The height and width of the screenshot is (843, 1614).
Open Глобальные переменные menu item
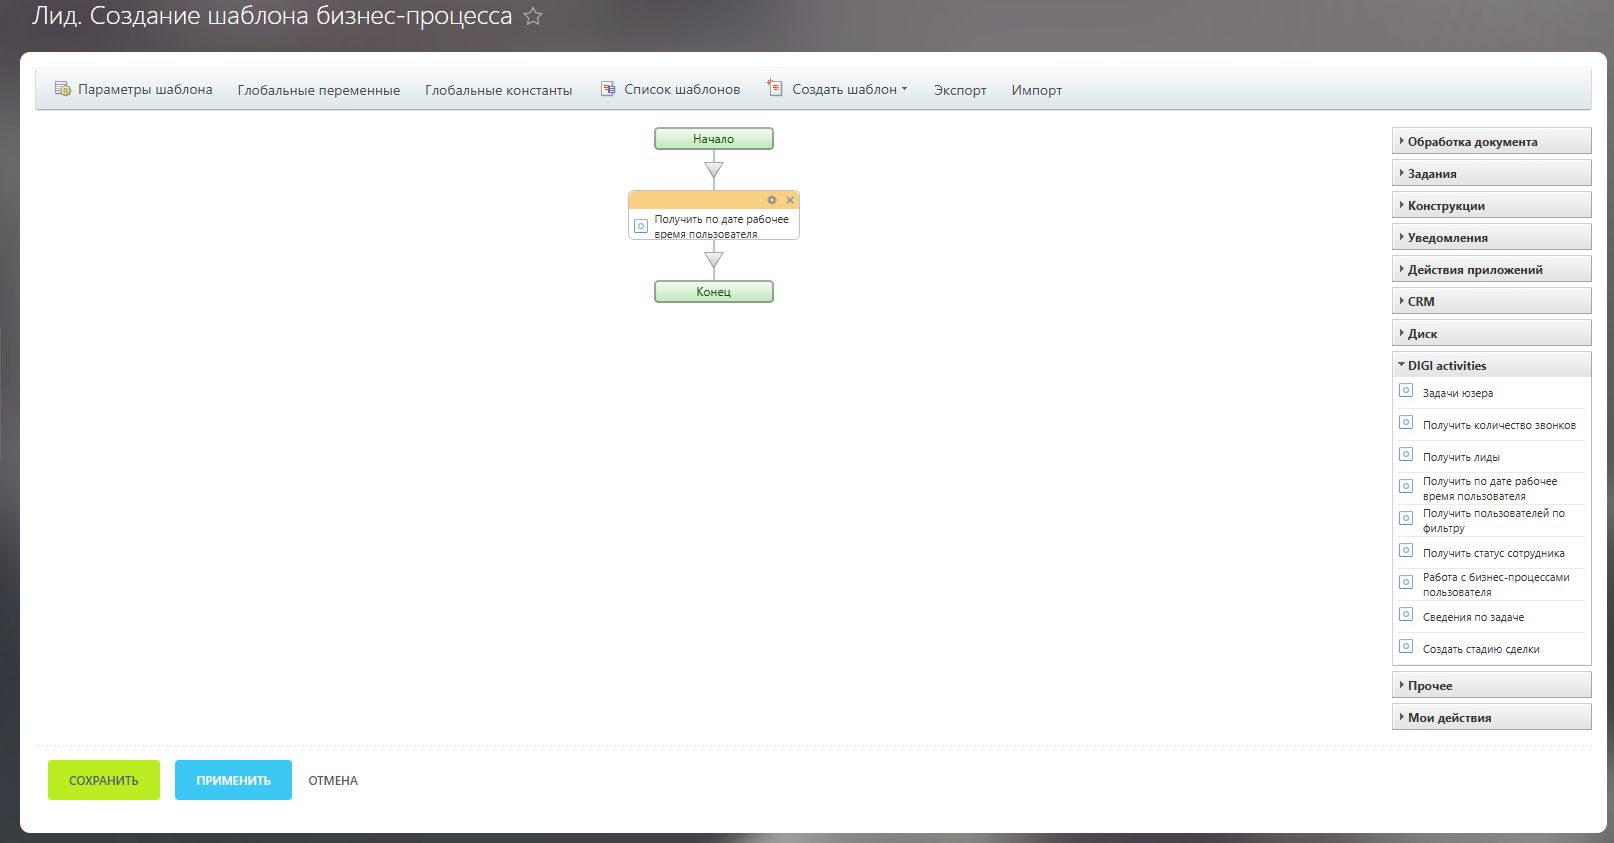pos(318,90)
